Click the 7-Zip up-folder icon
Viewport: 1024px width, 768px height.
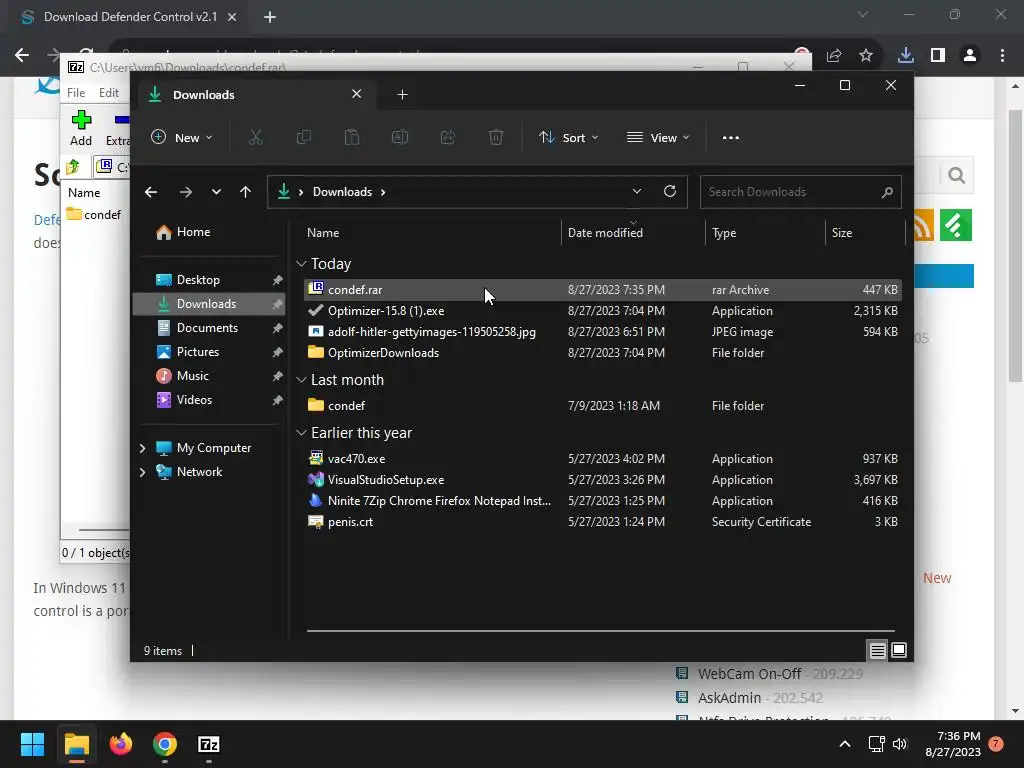(x=73, y=167)
